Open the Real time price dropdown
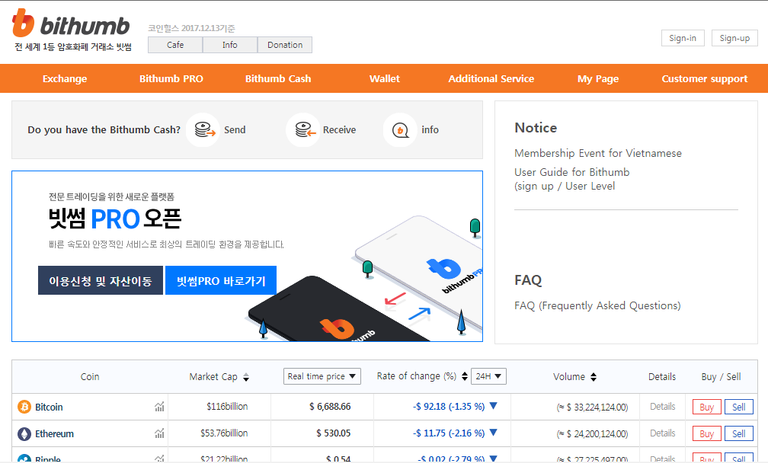Image resolution: width=768 pixels, height=463 pixels. coord(322,376)
